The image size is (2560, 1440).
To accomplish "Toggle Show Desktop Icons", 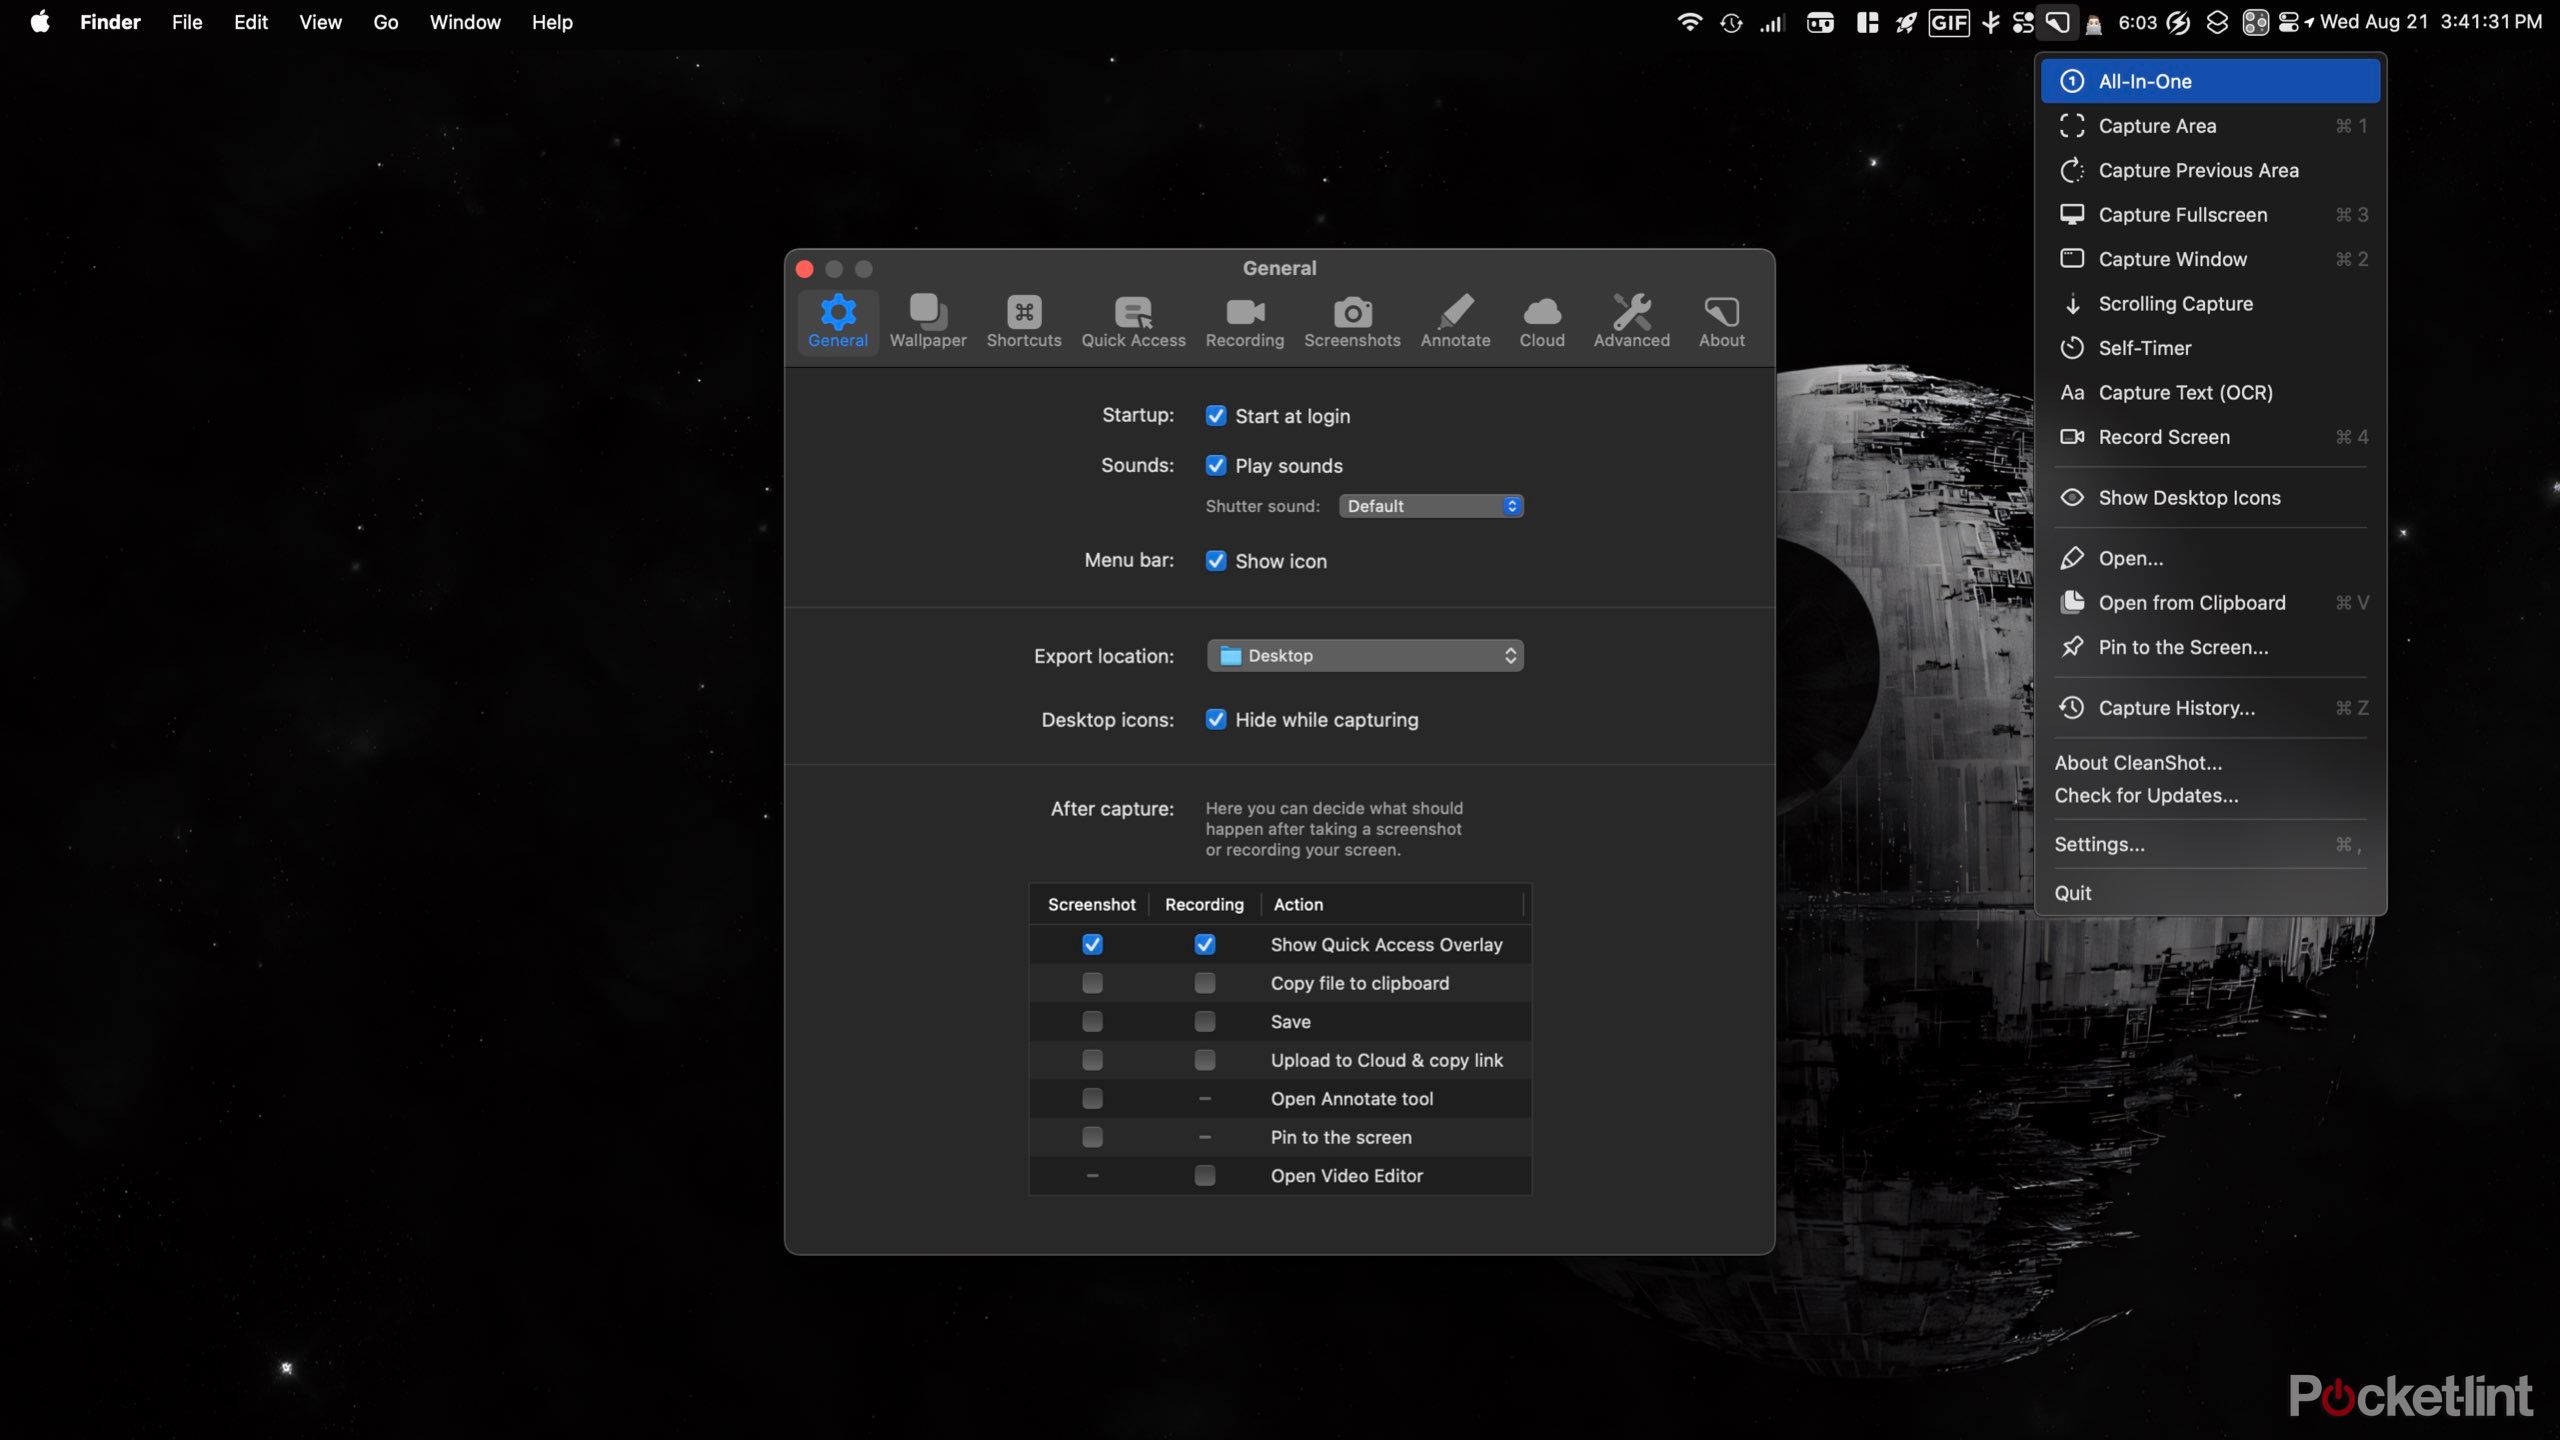I will coord(2210,498).
